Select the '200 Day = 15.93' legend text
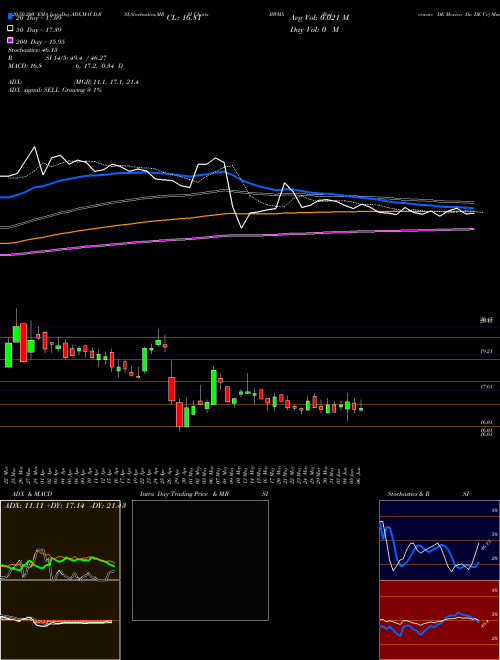The width and height of the screenshot is (500, 660). (x=40, y=42)
